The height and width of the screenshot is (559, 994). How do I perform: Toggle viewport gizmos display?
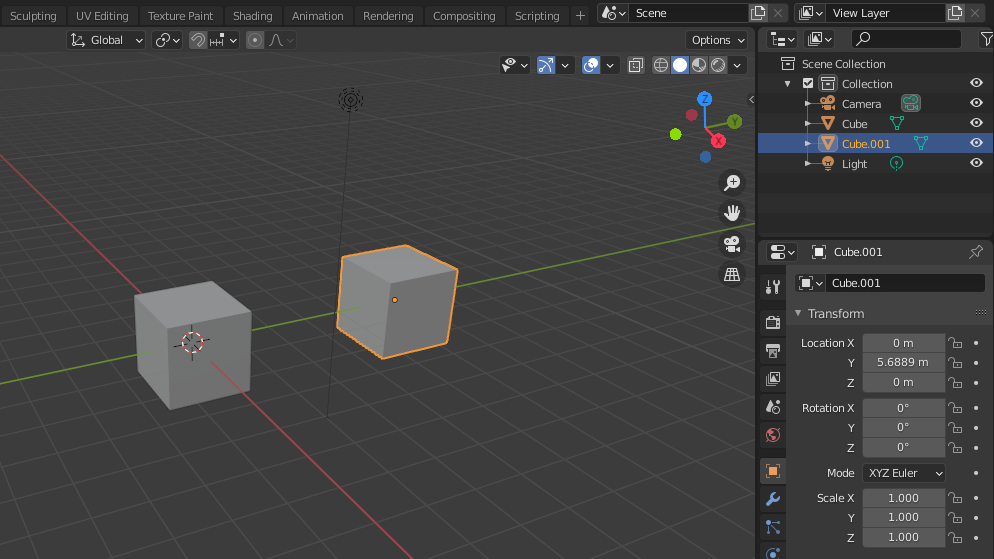546,65
